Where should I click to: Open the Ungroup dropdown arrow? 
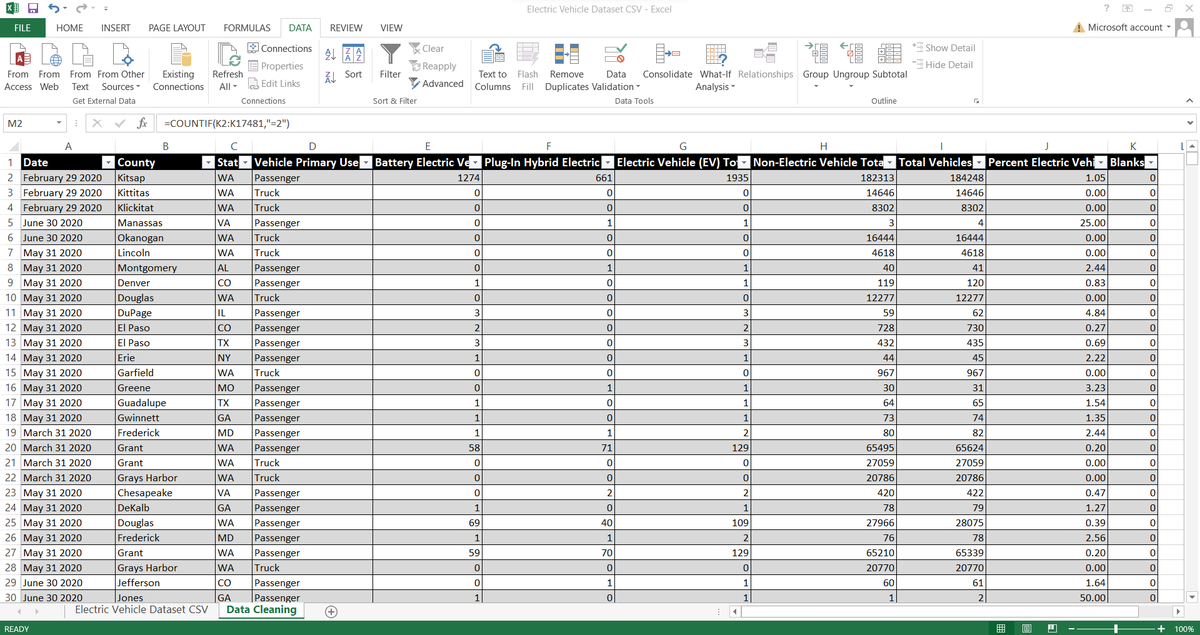point(851,85)
